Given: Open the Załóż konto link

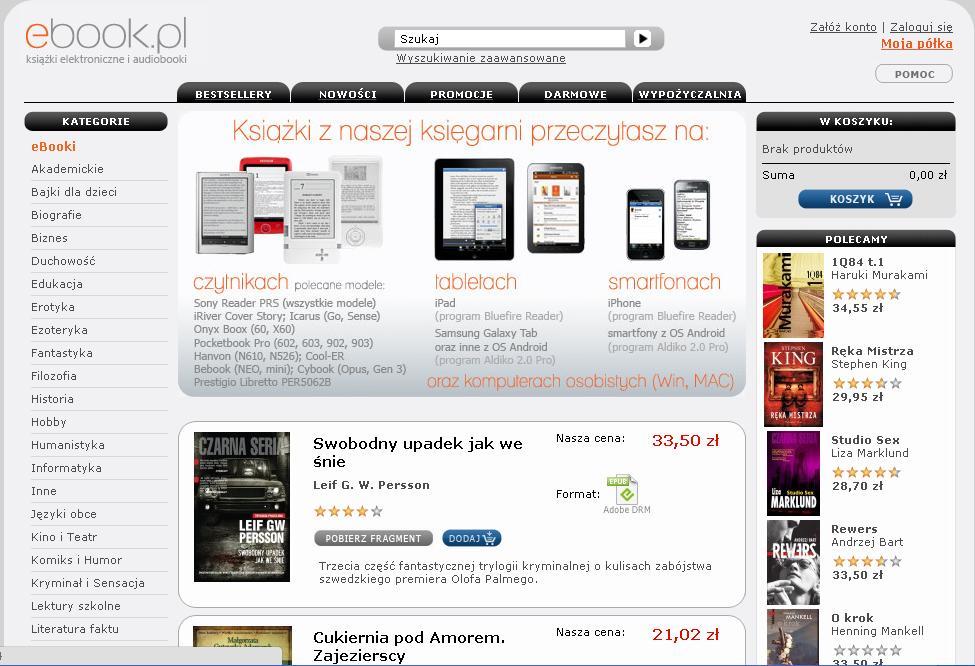Looking at the screenshot, I should 843,27.
